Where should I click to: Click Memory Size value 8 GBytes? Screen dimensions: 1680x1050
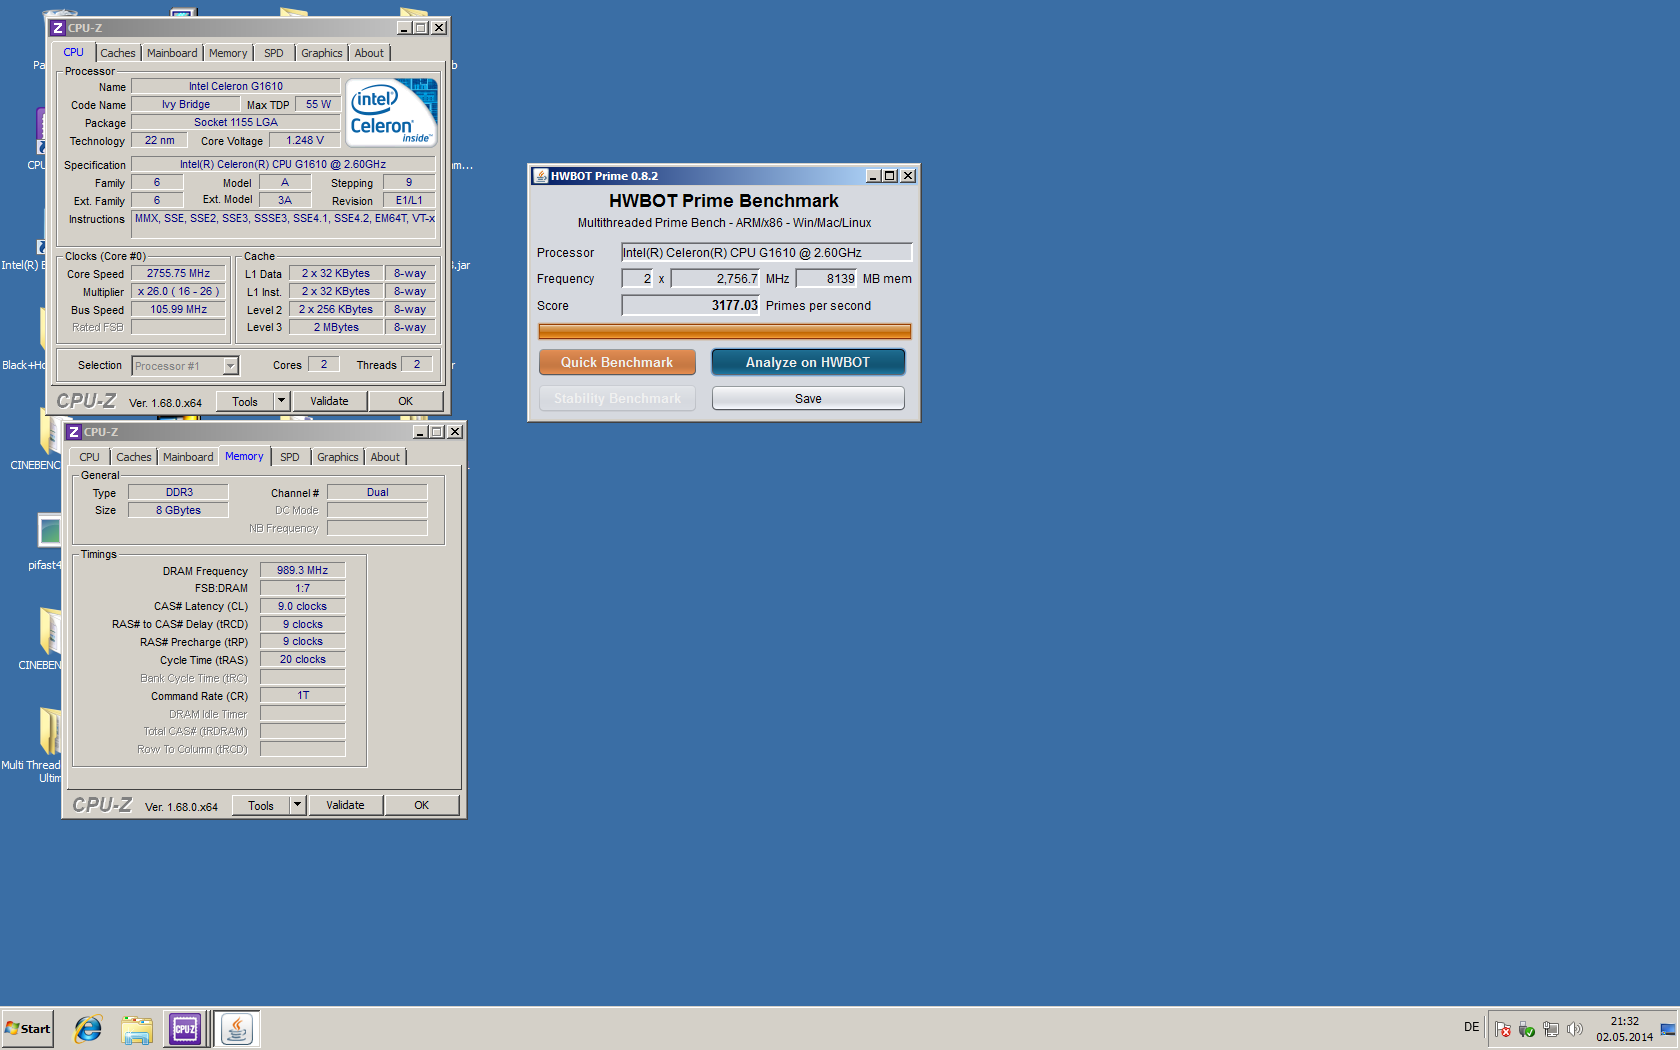(178, 510)
